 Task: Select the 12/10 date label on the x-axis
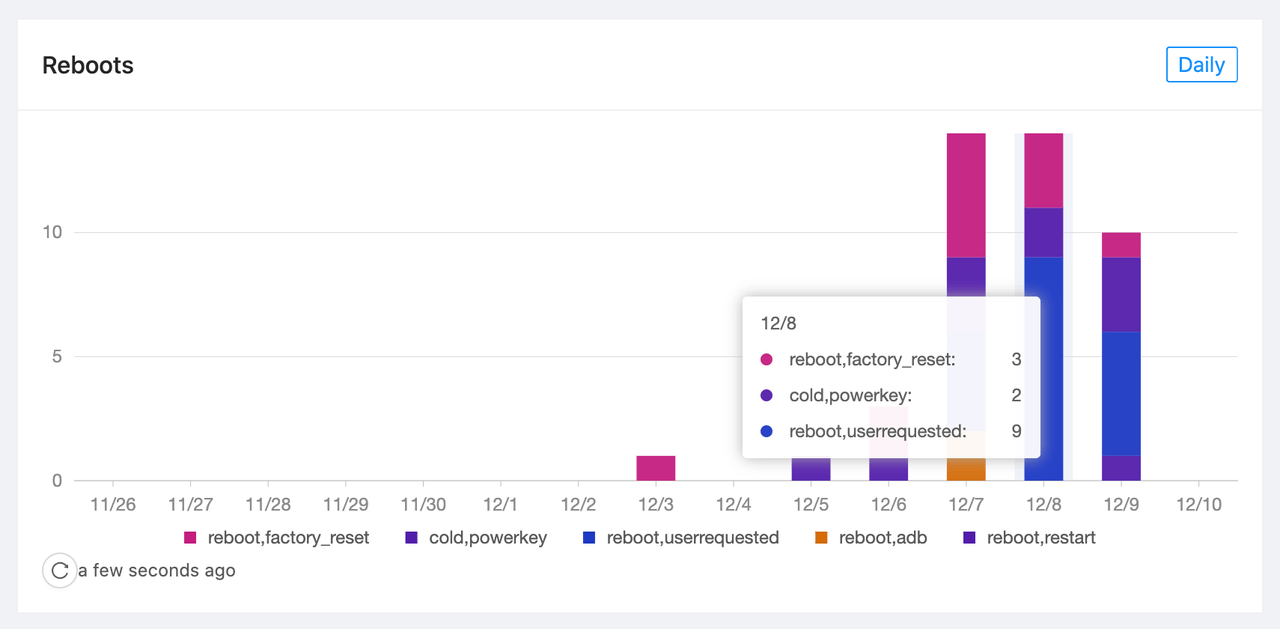coord(1199,505)
